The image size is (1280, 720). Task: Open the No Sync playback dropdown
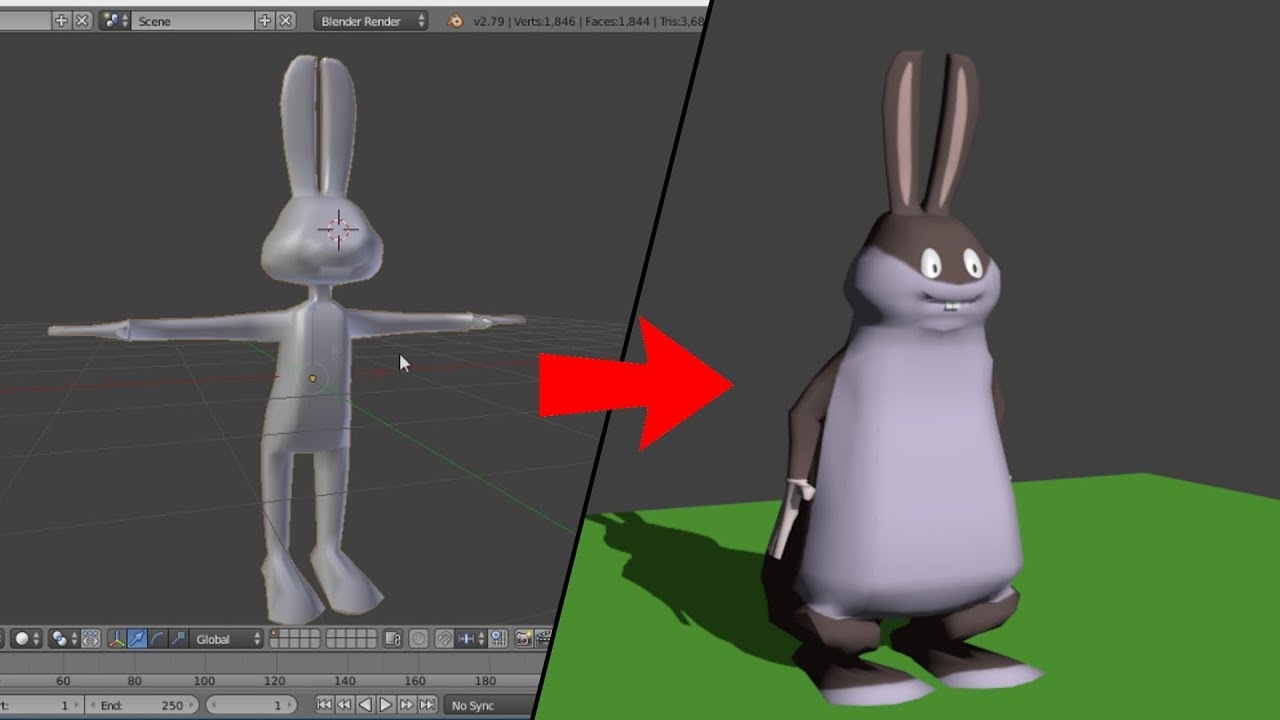click(490, 705)
